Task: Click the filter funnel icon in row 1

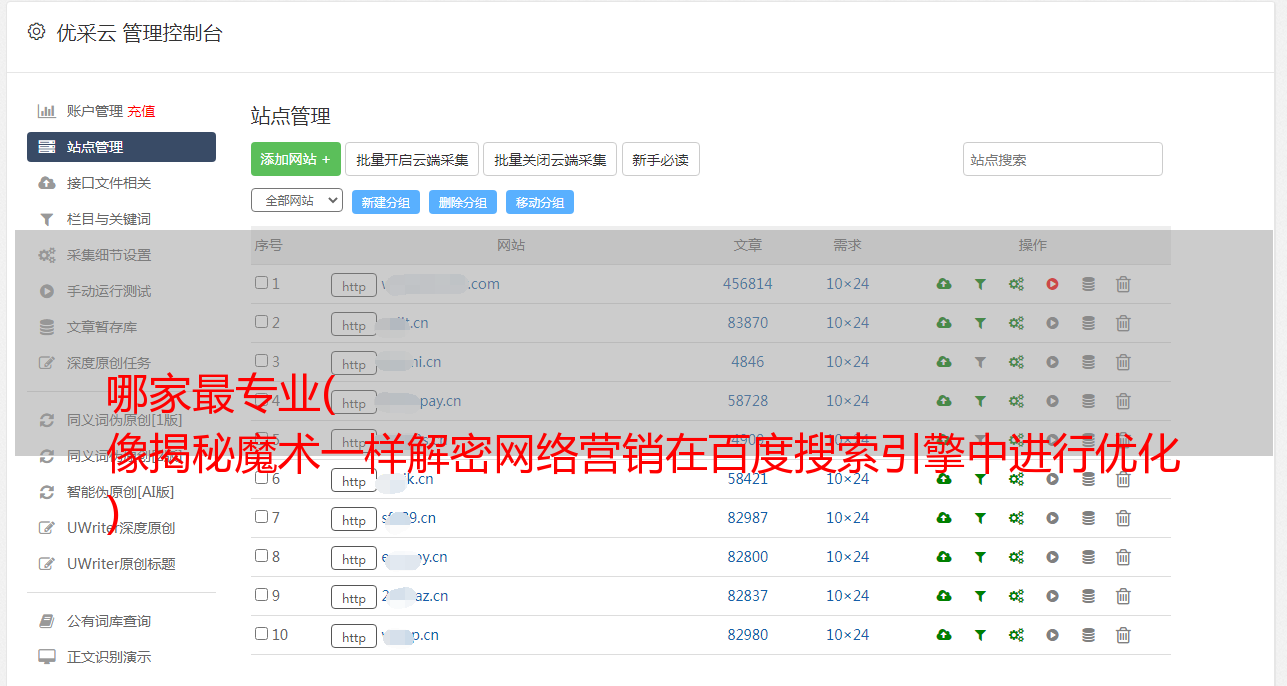Action: (x=980, y=284)
